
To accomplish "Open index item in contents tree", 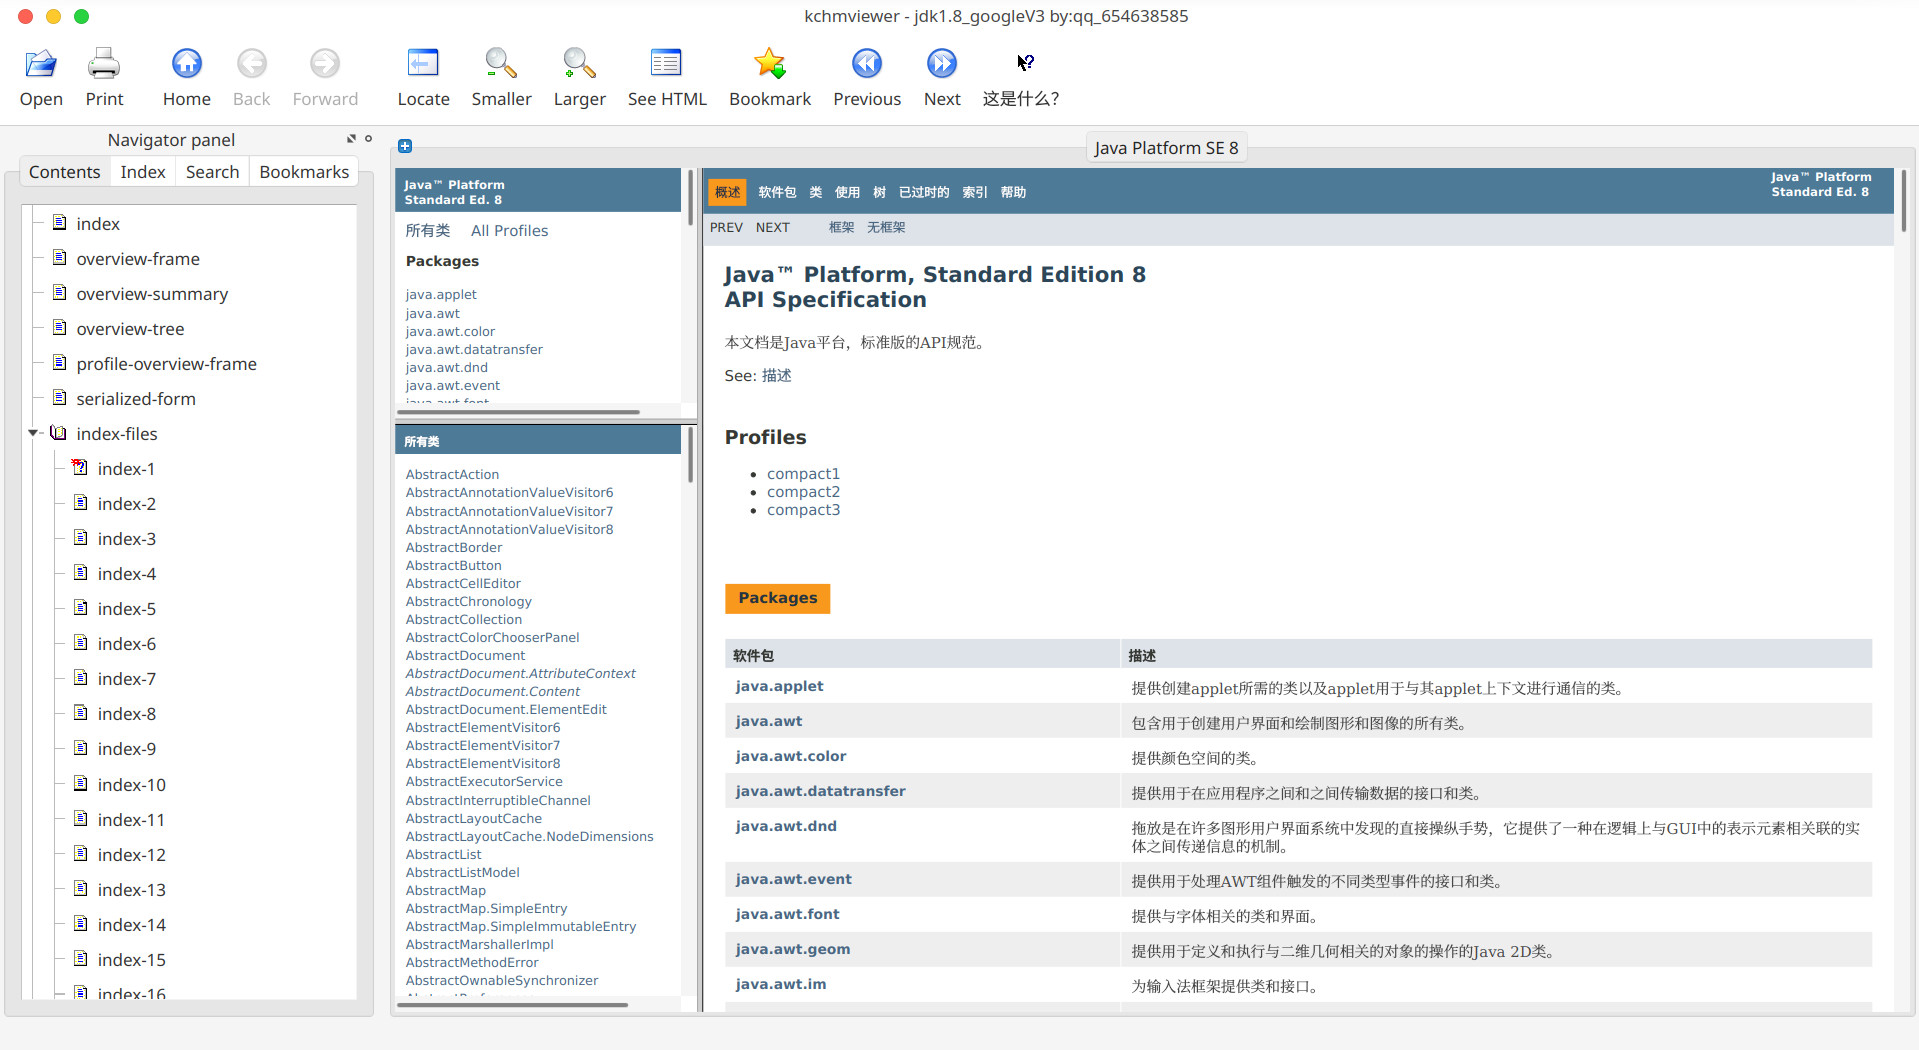I will pyautogui.click(x=97, y=224).
